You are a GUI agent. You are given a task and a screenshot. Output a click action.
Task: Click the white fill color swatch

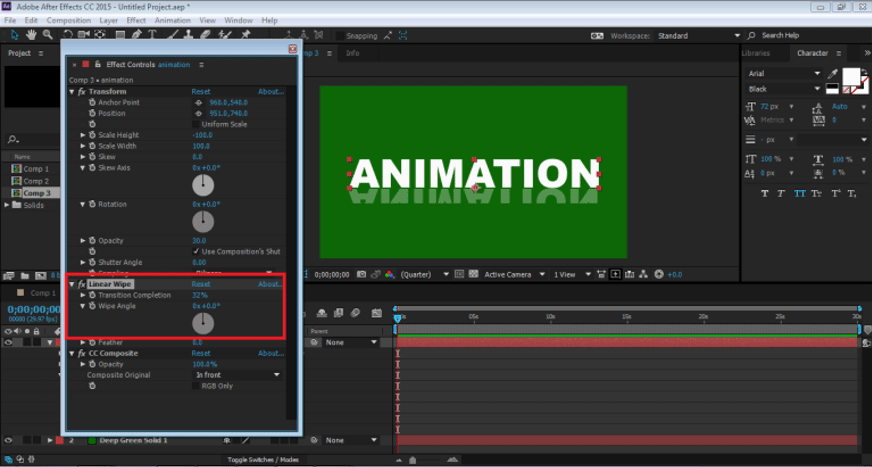click(851, 76)
